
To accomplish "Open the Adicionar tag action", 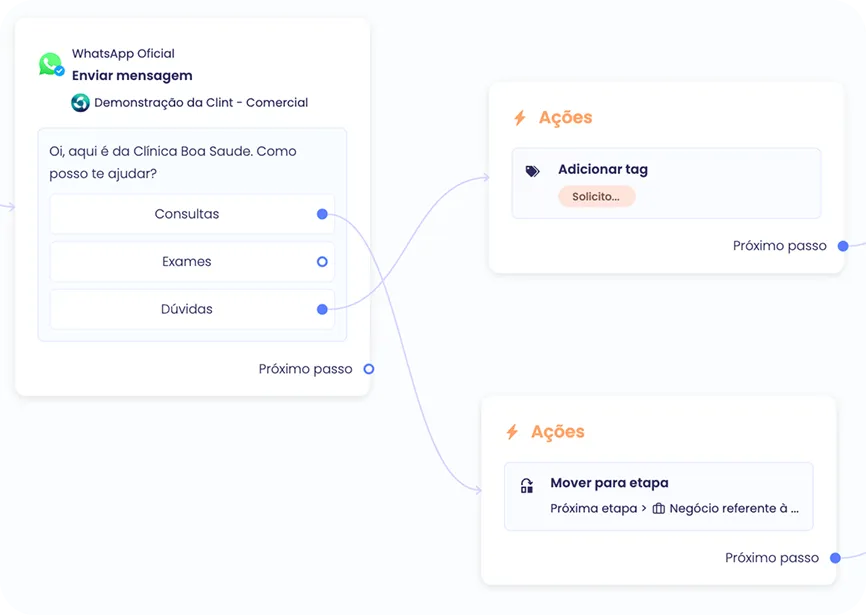I will point(667,183).
